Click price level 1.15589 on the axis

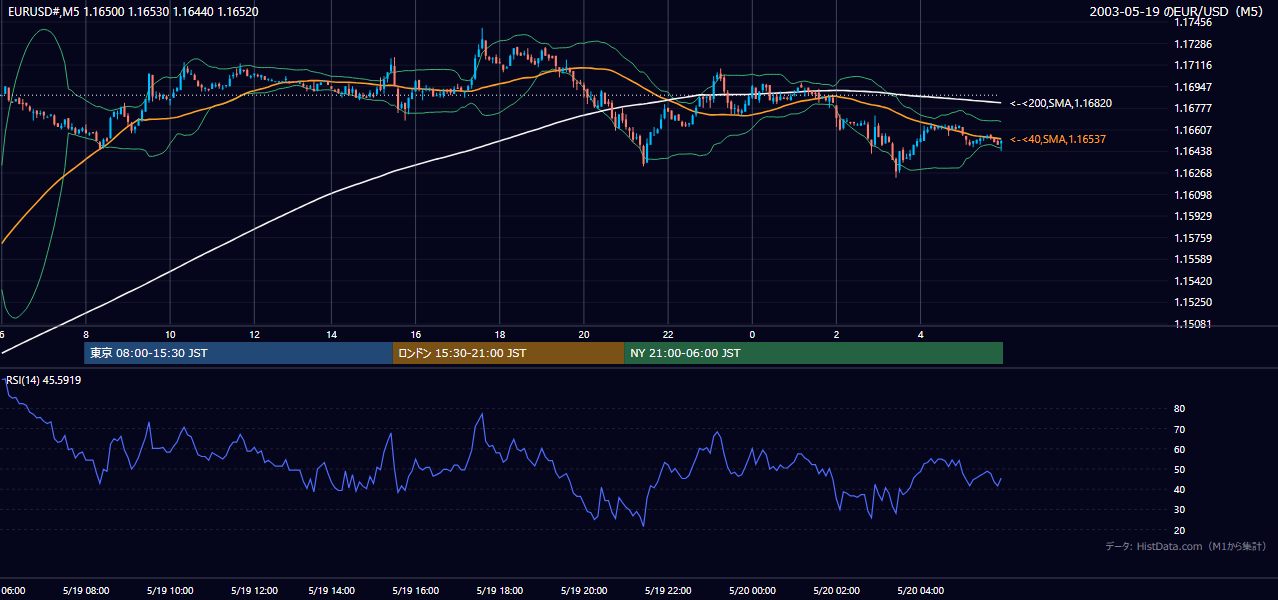tap(1192, 259)
